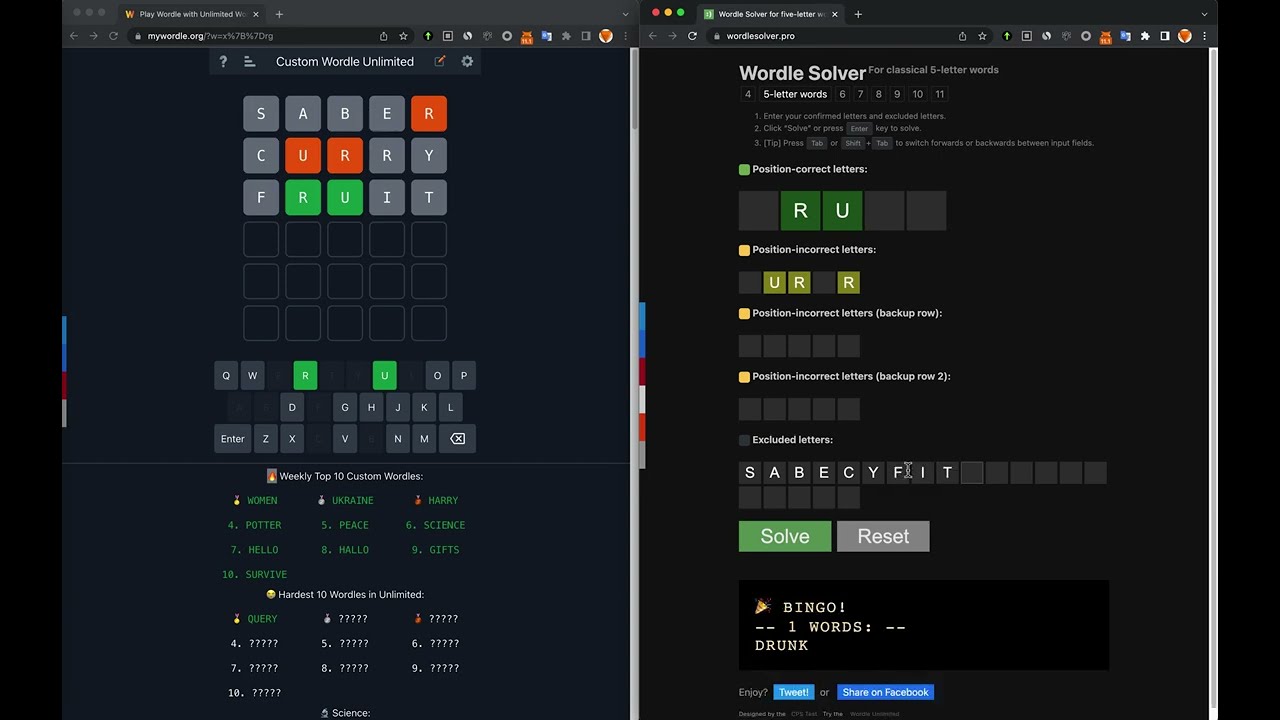Reload the wordlesolver.pro page
The width and height of the screenshot is (1280, 720).
[692, 36]
